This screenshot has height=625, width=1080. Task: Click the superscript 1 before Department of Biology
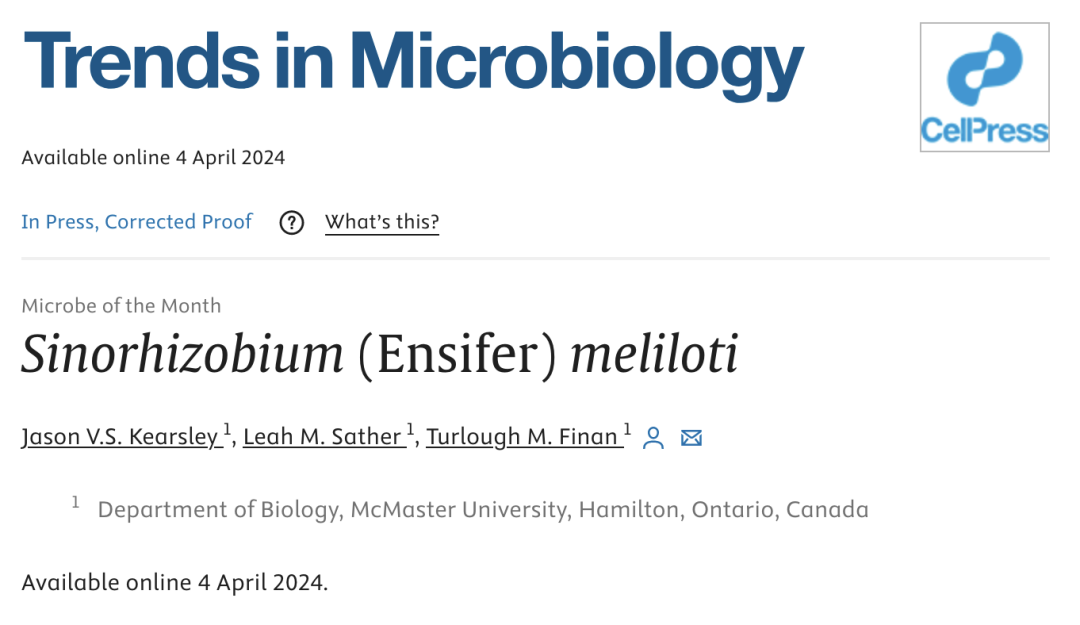click(76, 503)
